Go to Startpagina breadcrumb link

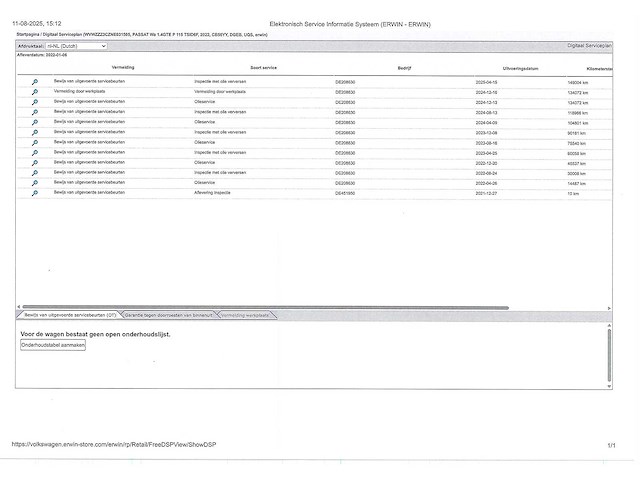click(28, 33)
